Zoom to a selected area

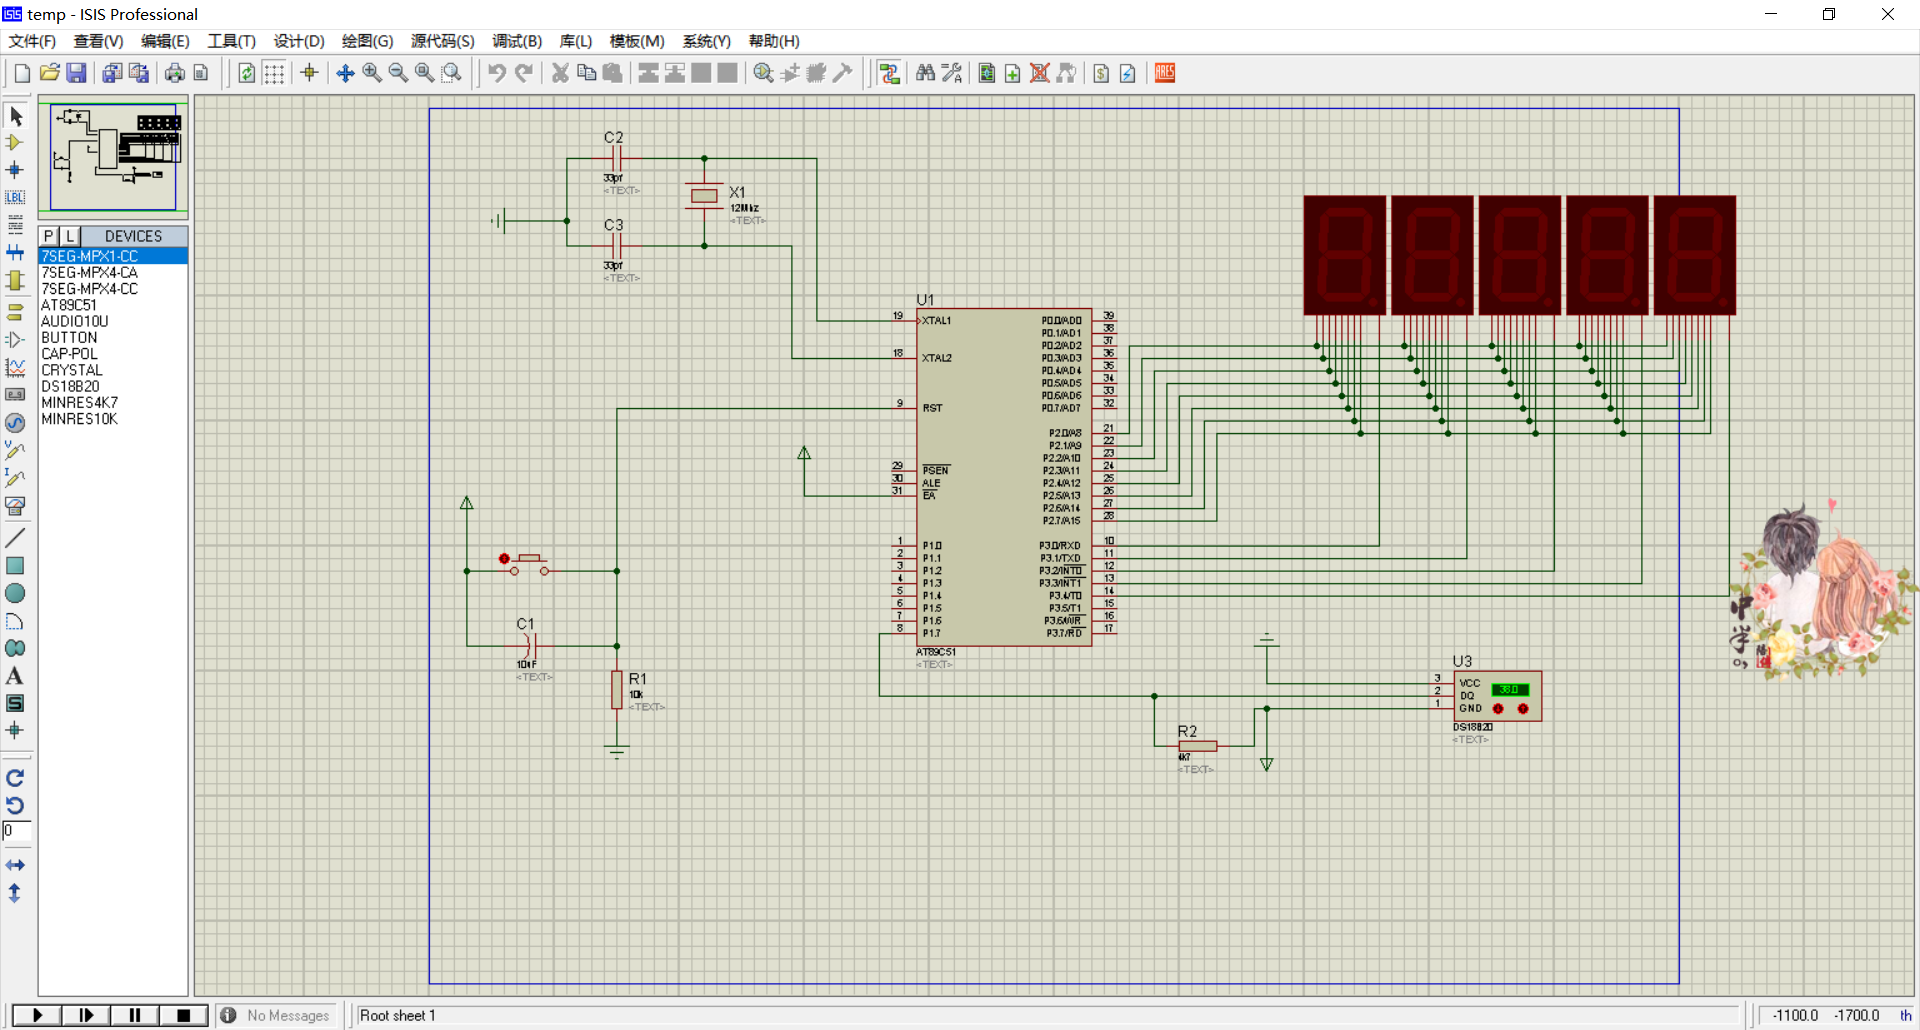click(x=452, y=73)
